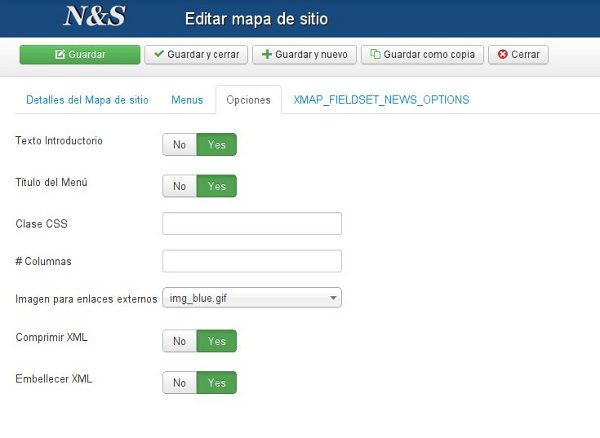Click the N&S logo
The width and height of the screenshot is (600, 438).
tap(94, 16)
